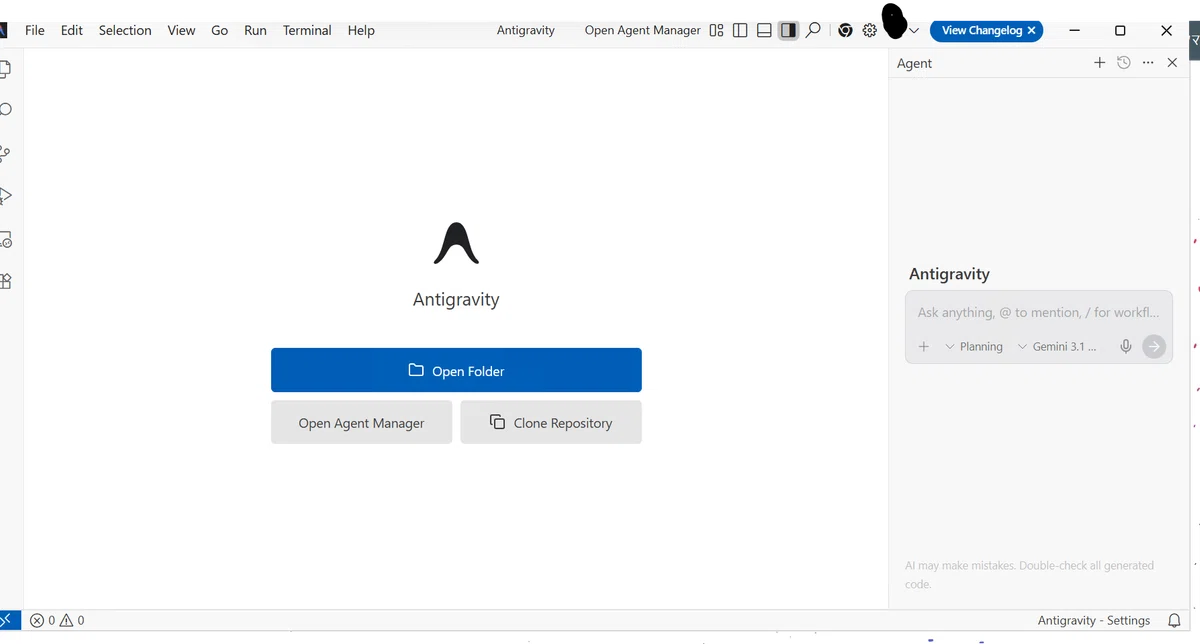Add context with plus icon in chat box

pyautogui.click(x=924, y=346)
